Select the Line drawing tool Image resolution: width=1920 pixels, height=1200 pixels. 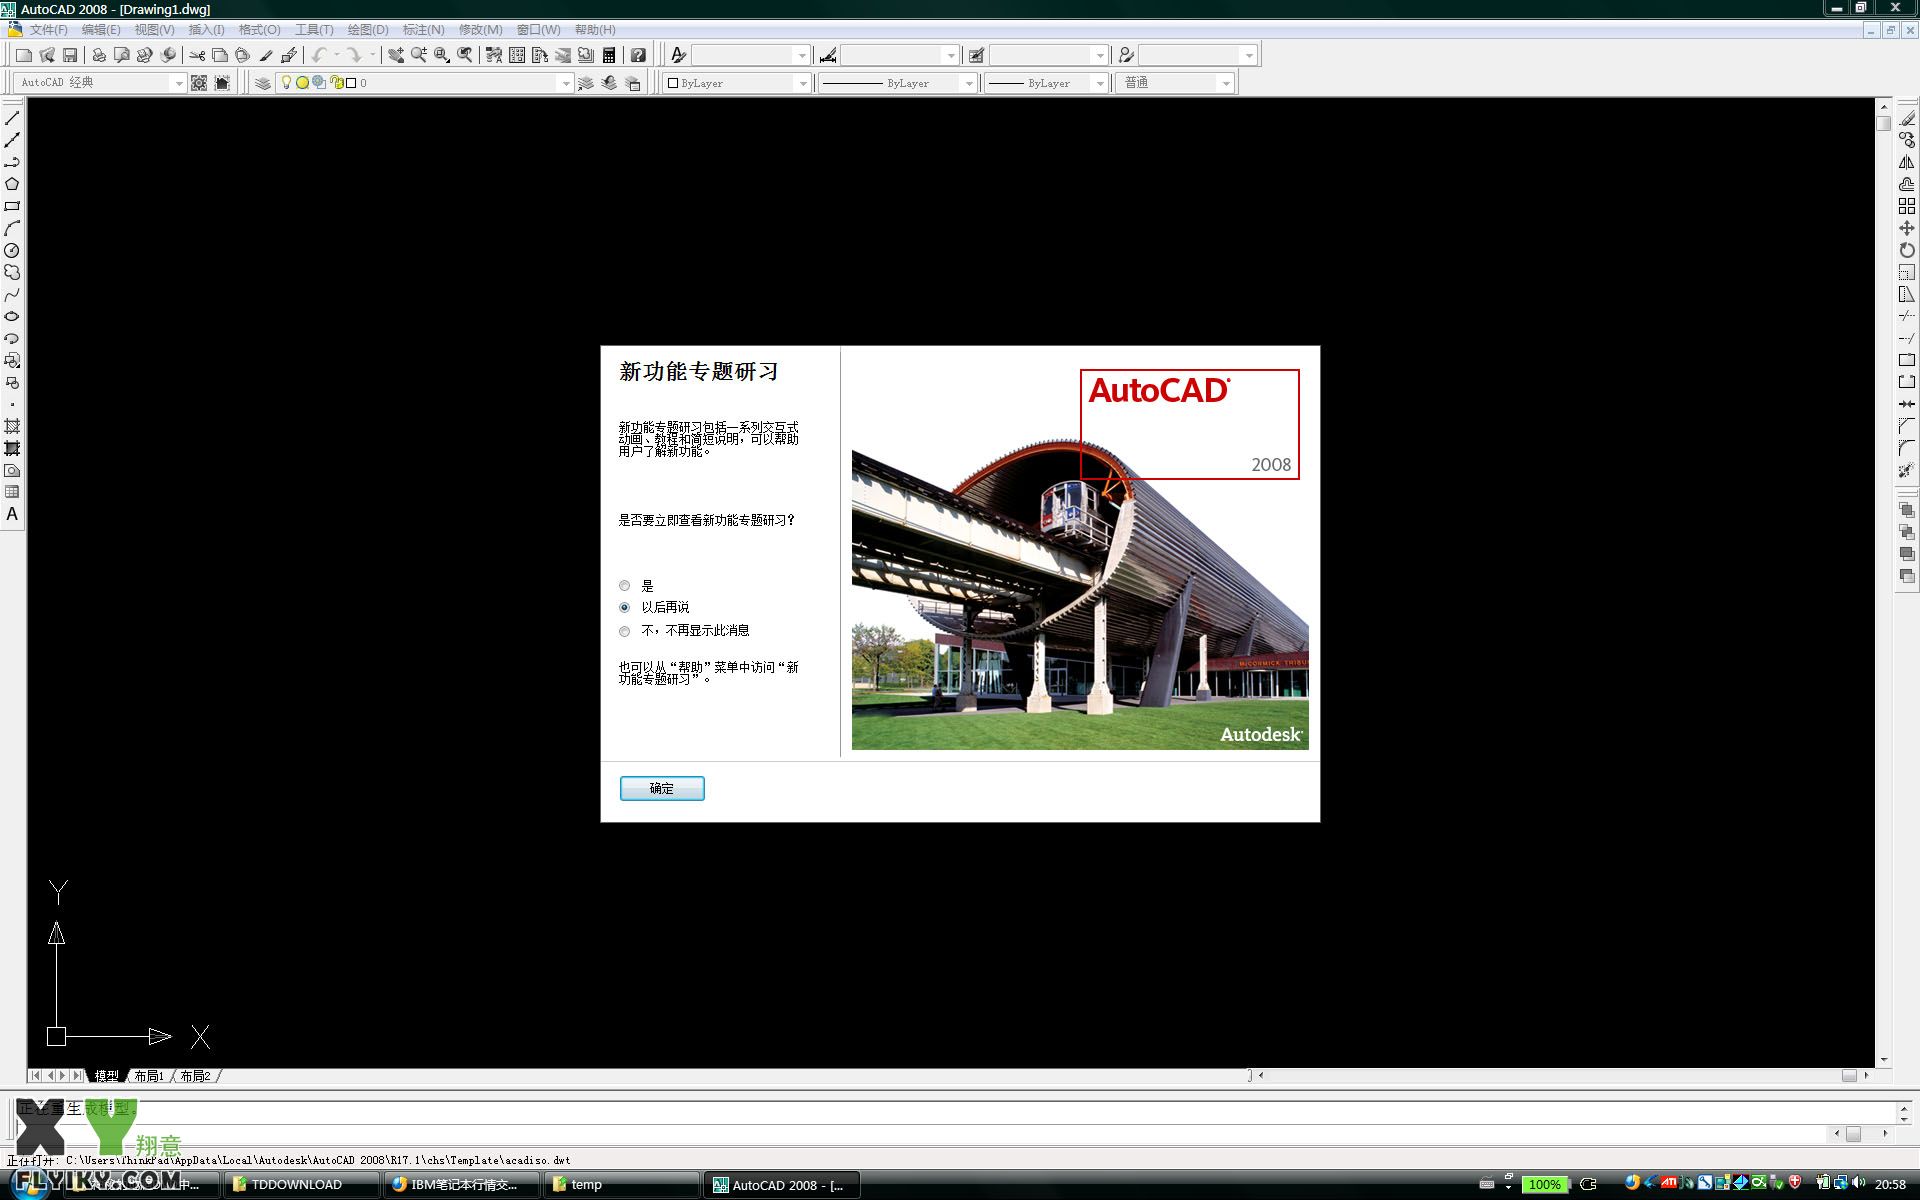click(12, 118)
